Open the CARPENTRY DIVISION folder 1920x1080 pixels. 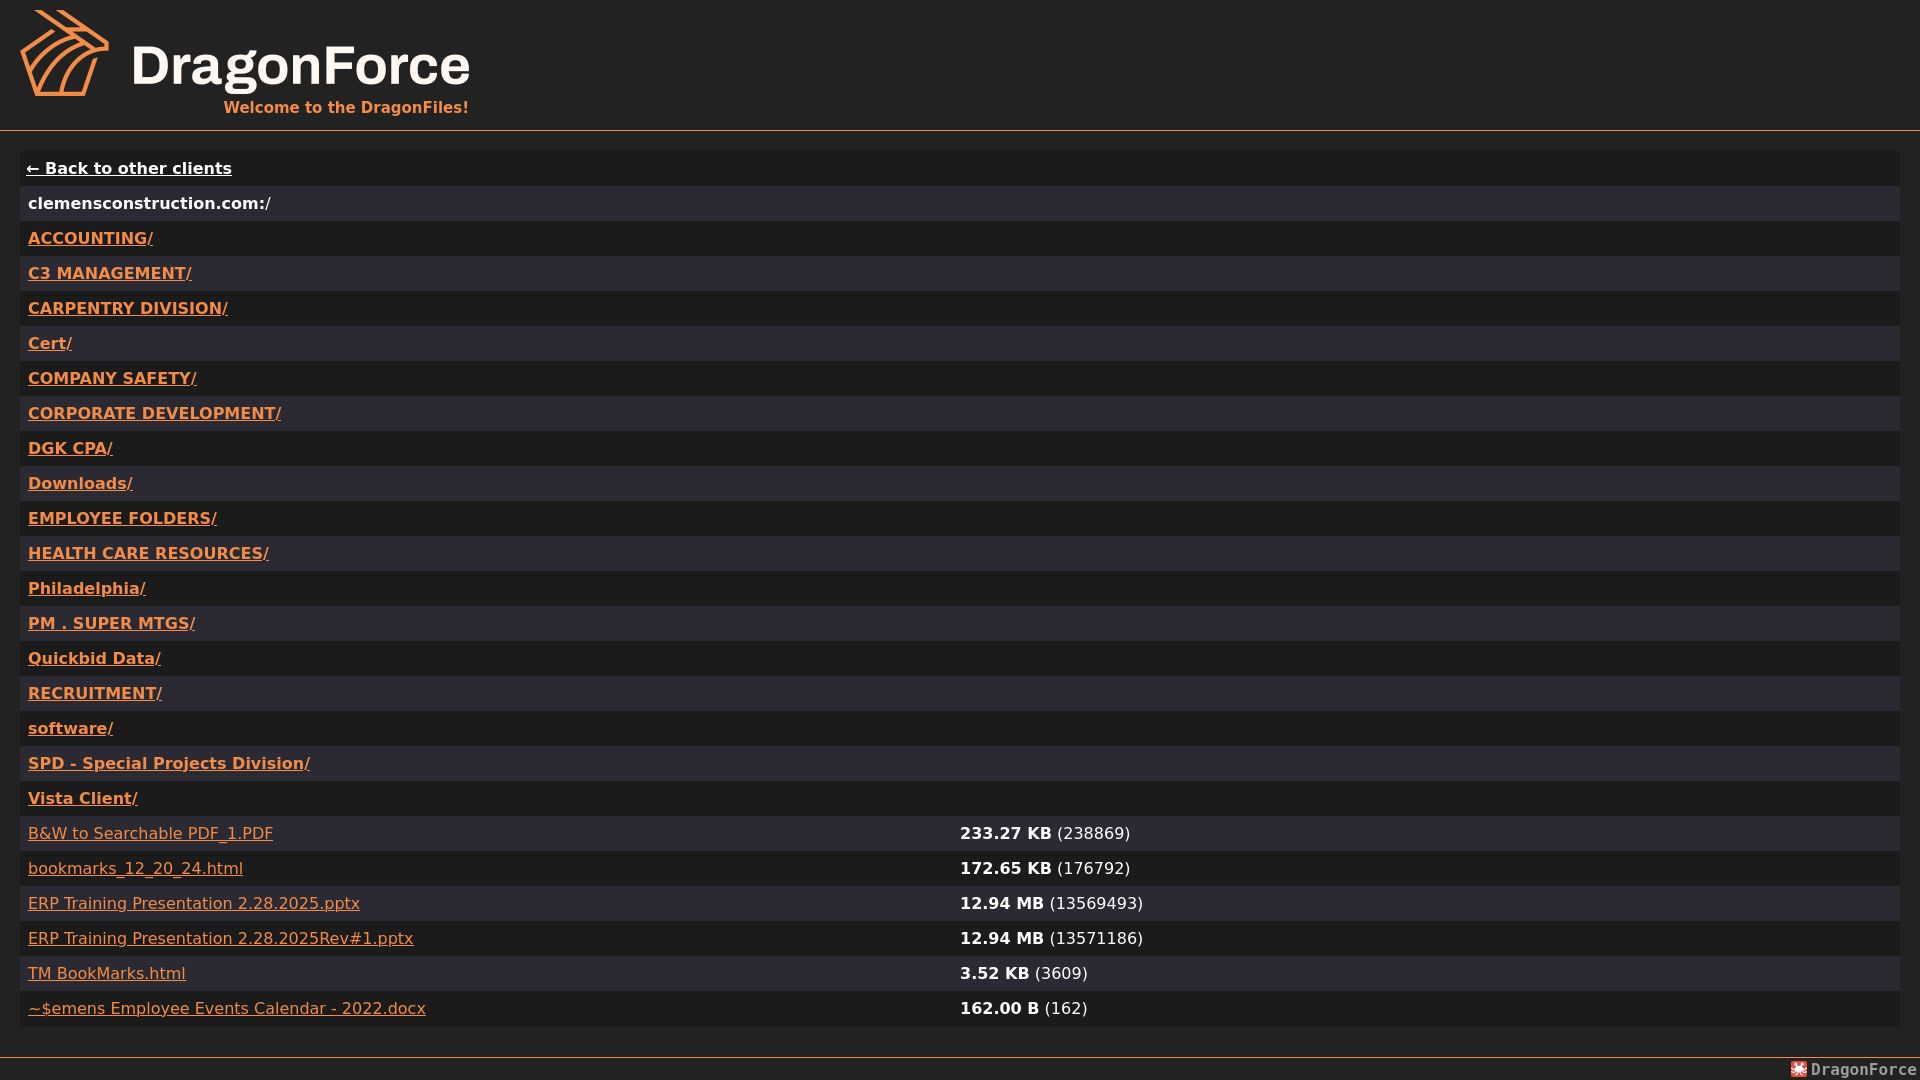[x=128, y=308]
